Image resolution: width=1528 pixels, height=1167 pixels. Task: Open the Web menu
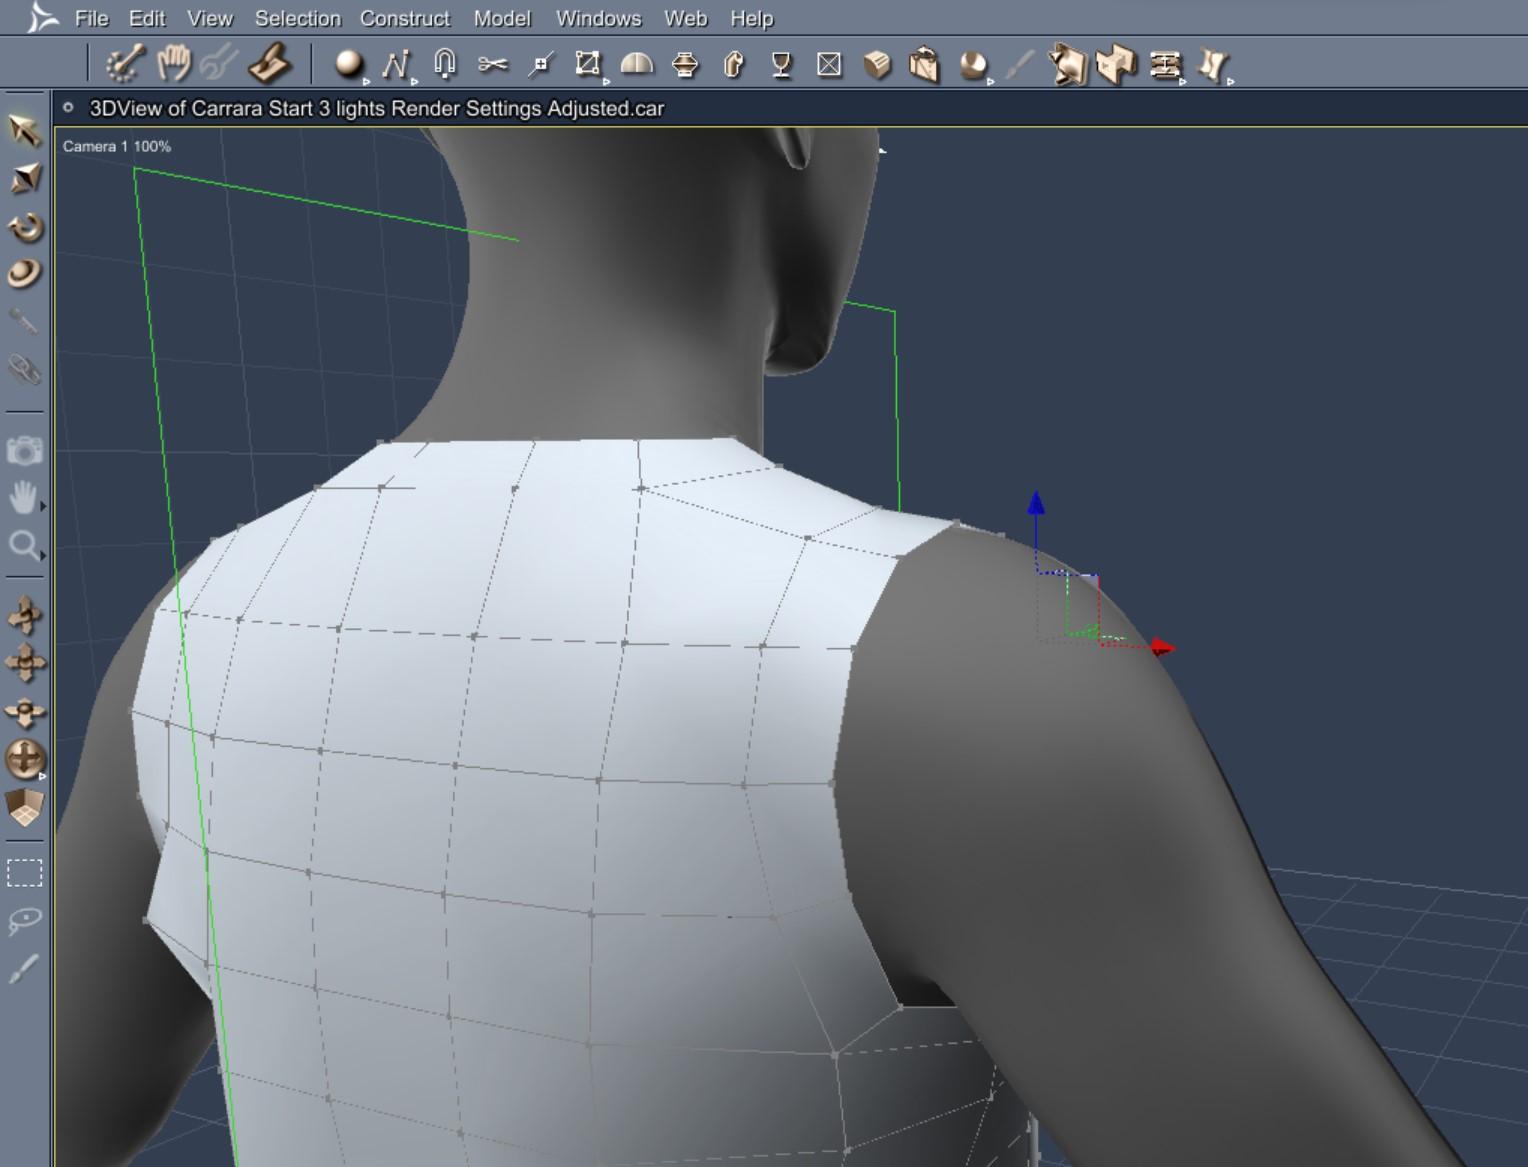[686, 18]
